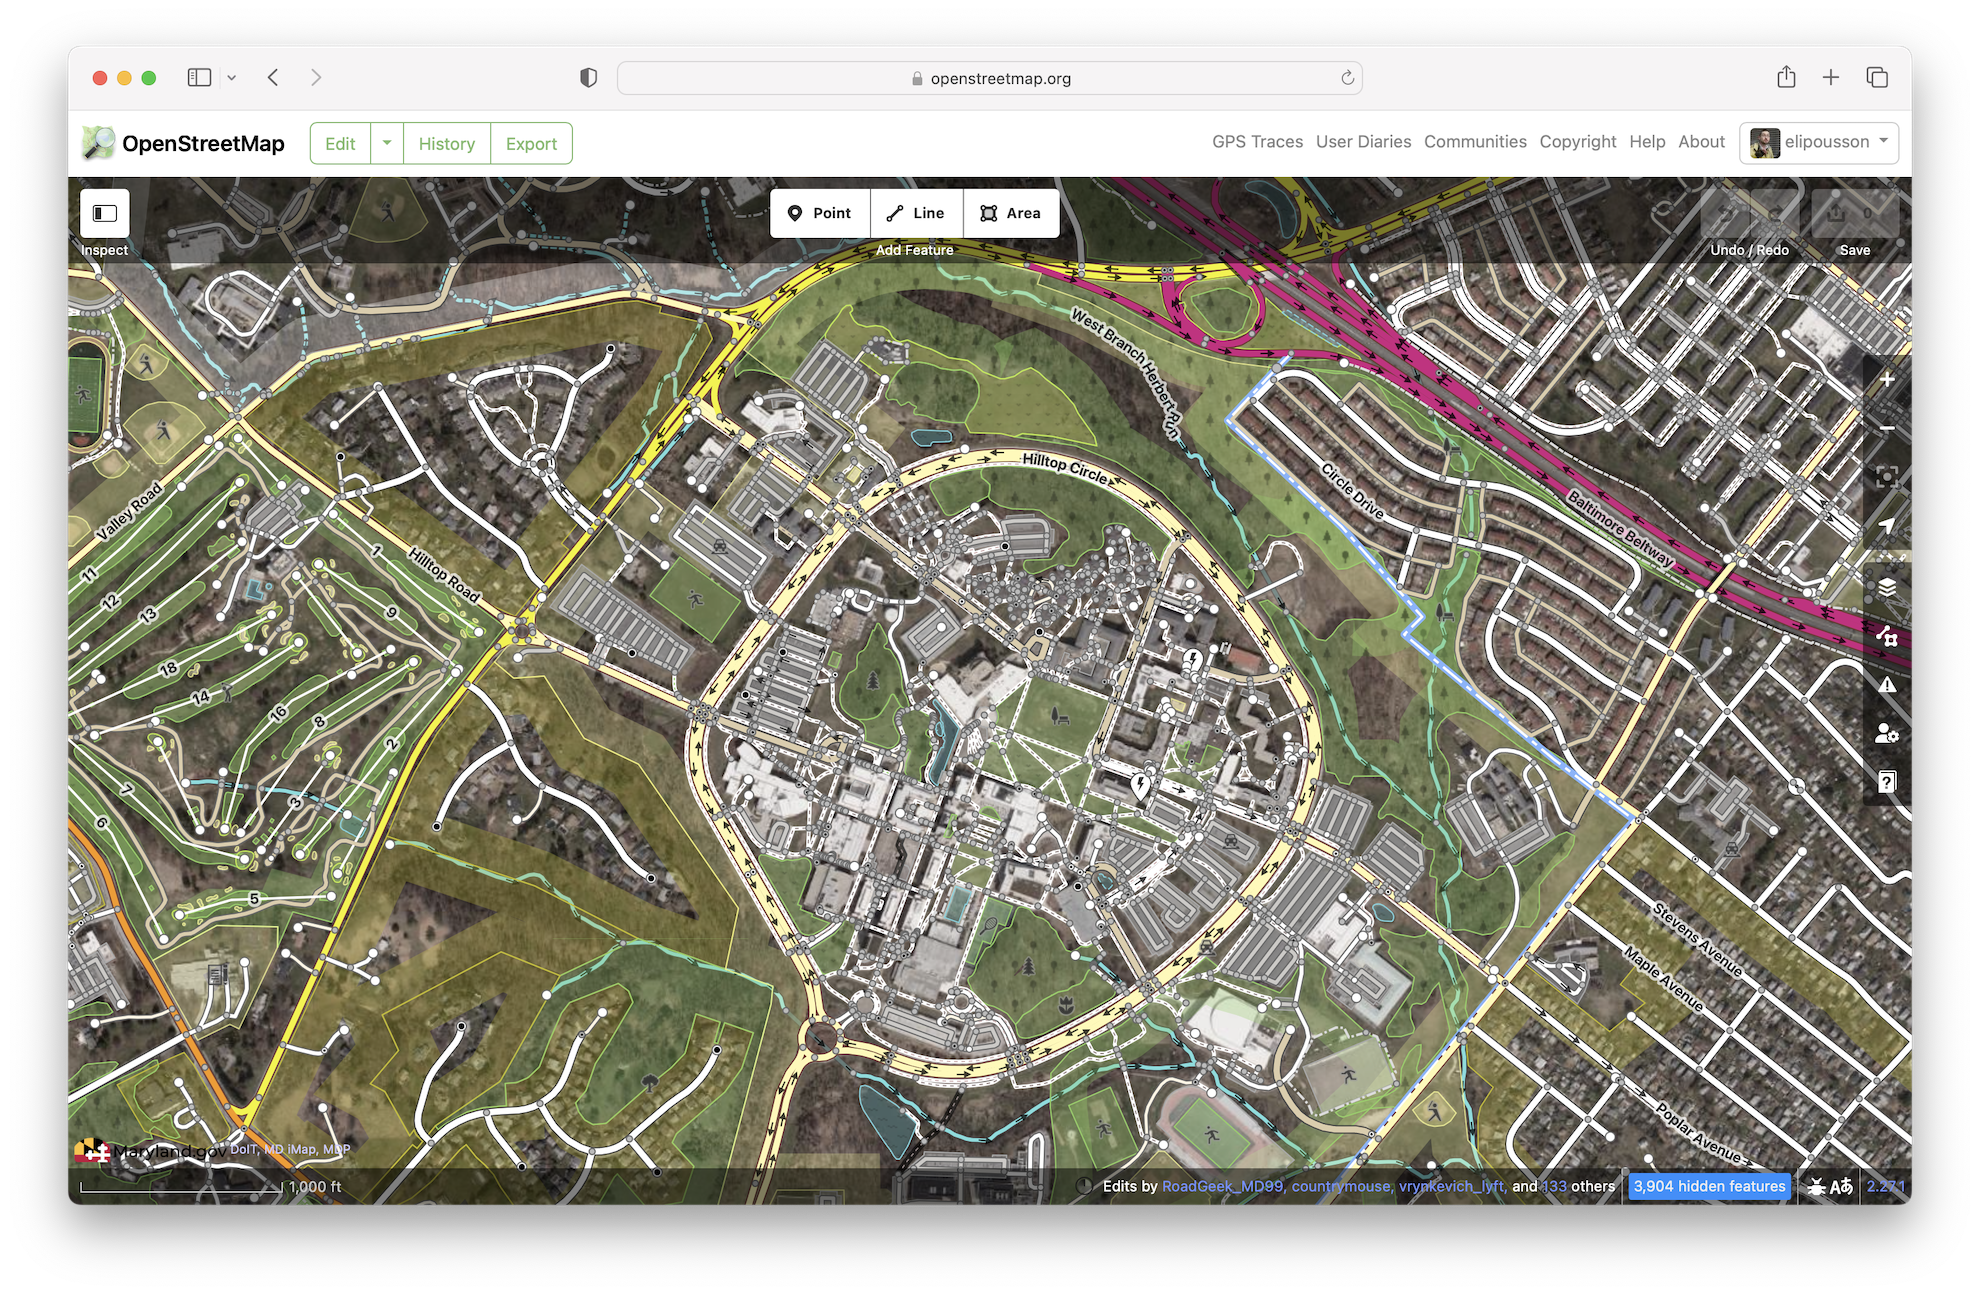This screenshot has width=1980, height=1295.
Task: Click the openstreetmap.org address bar
Action: coord(989,78)
